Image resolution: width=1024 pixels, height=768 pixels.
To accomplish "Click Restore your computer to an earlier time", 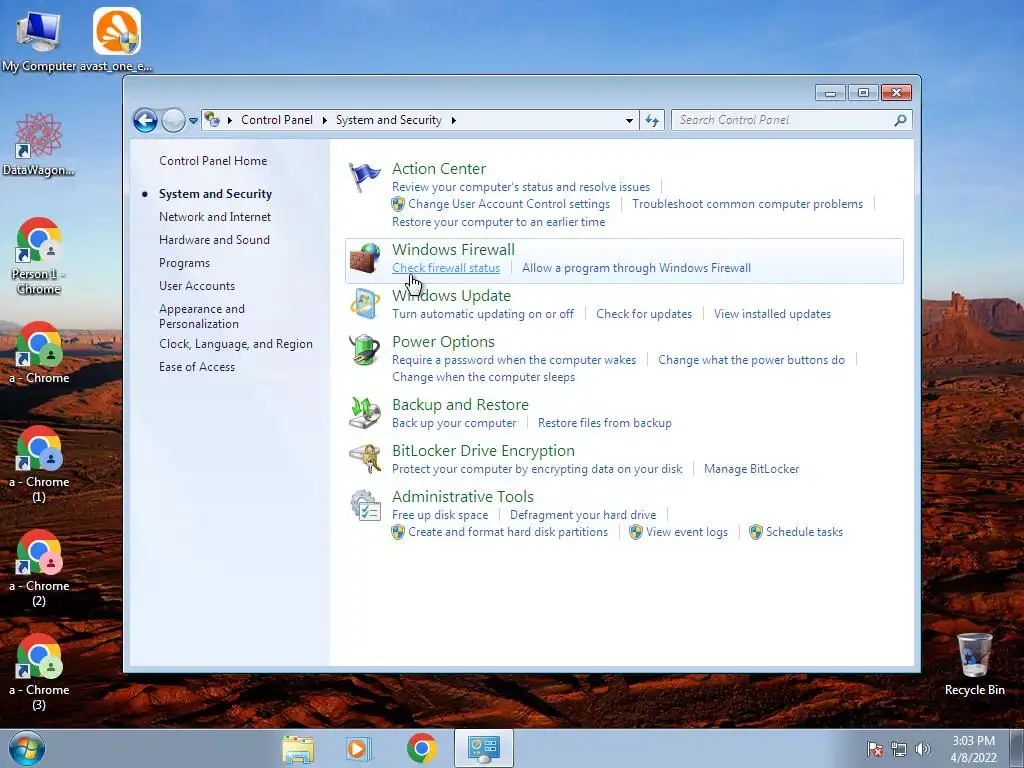I will [x=498, y=222].
